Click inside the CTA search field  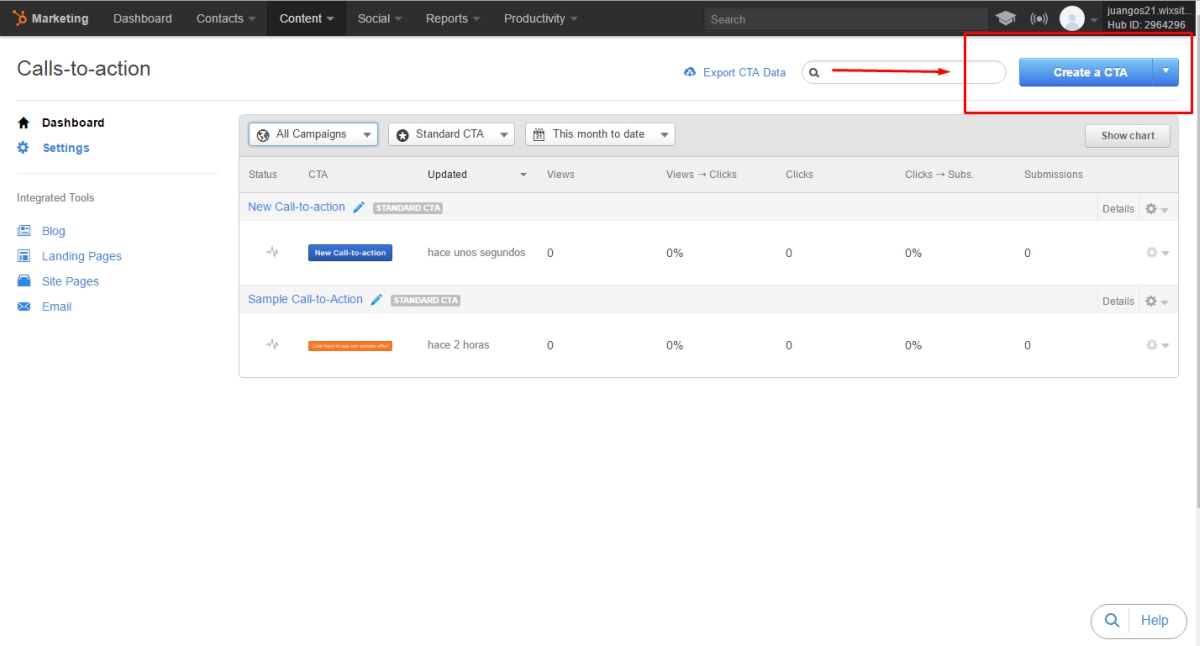(x=900, y=72)
